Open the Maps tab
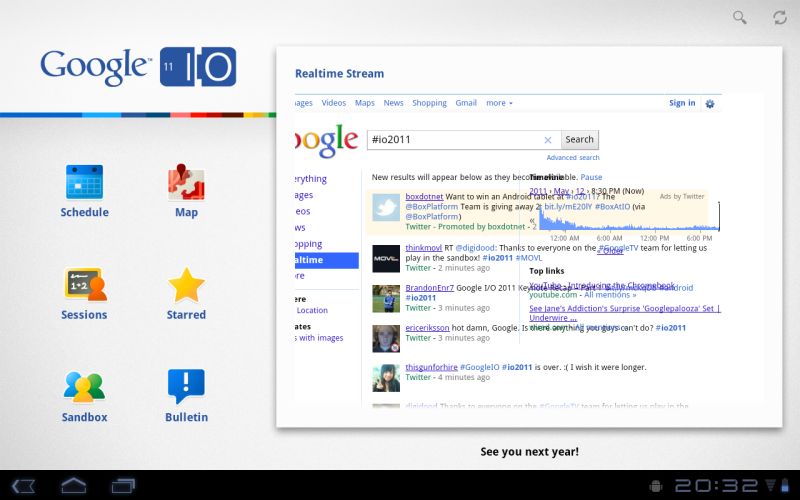Viewport: 800px width, 500px height. point(365,103)
